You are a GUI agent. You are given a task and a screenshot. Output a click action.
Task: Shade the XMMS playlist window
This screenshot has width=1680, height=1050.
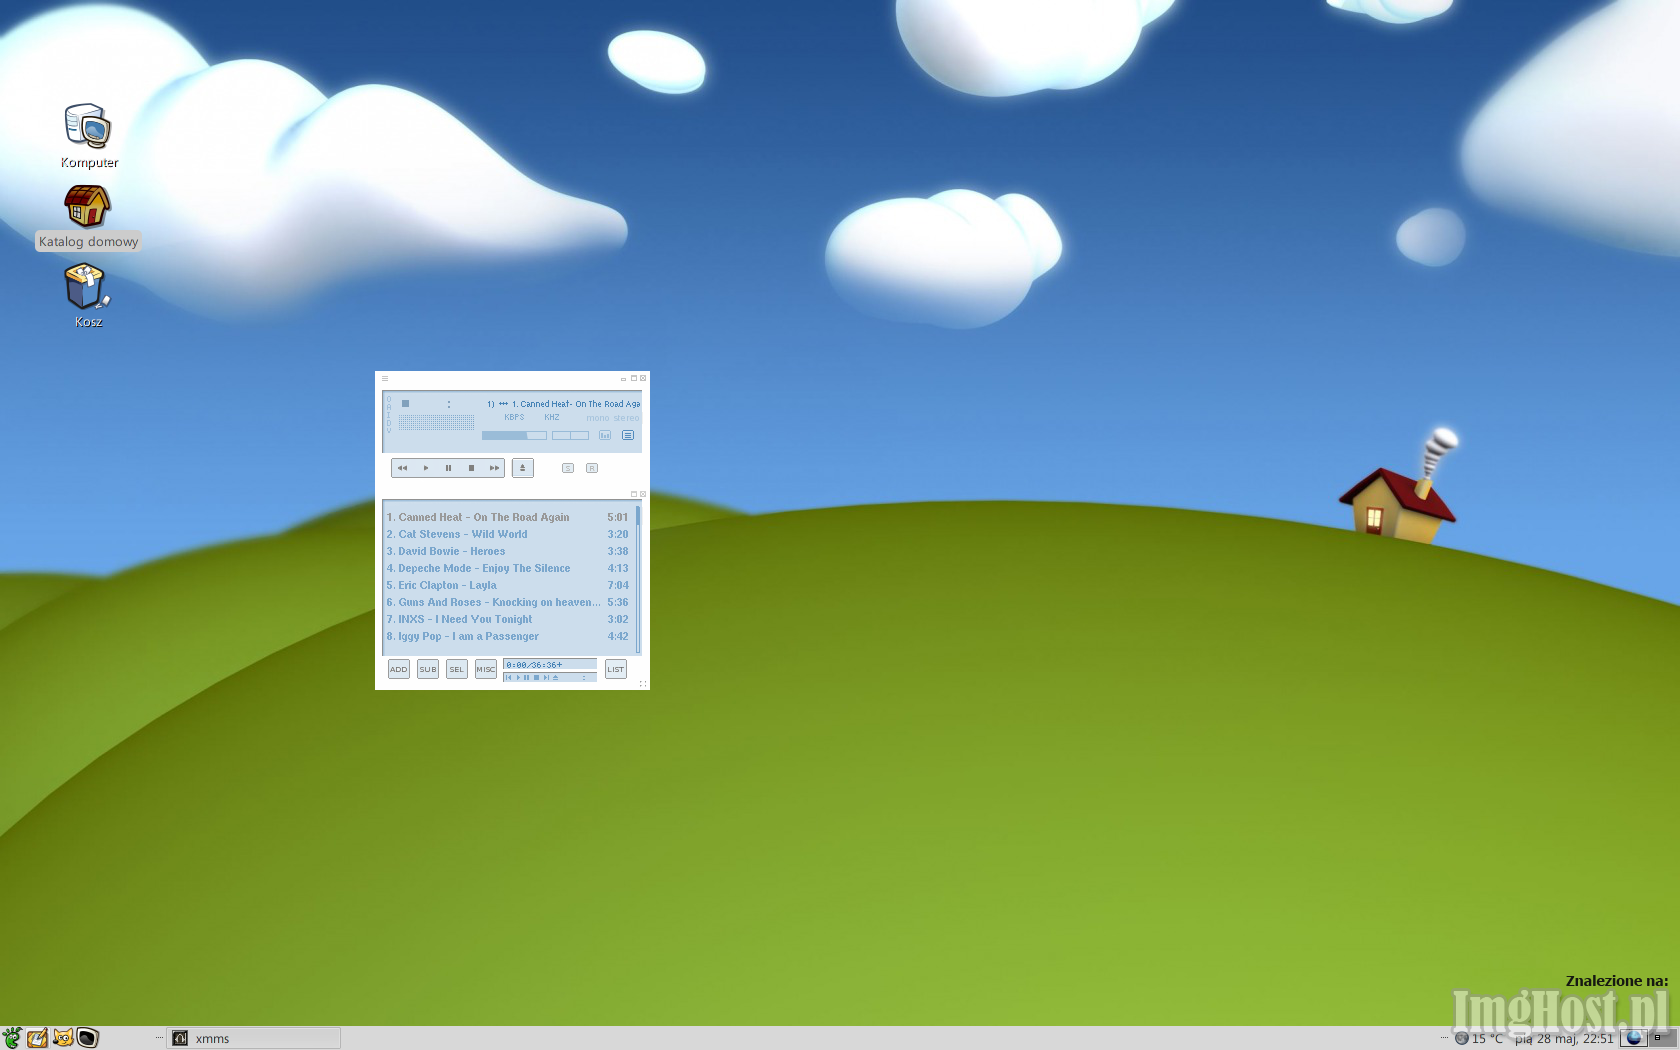tap(633, 494)
